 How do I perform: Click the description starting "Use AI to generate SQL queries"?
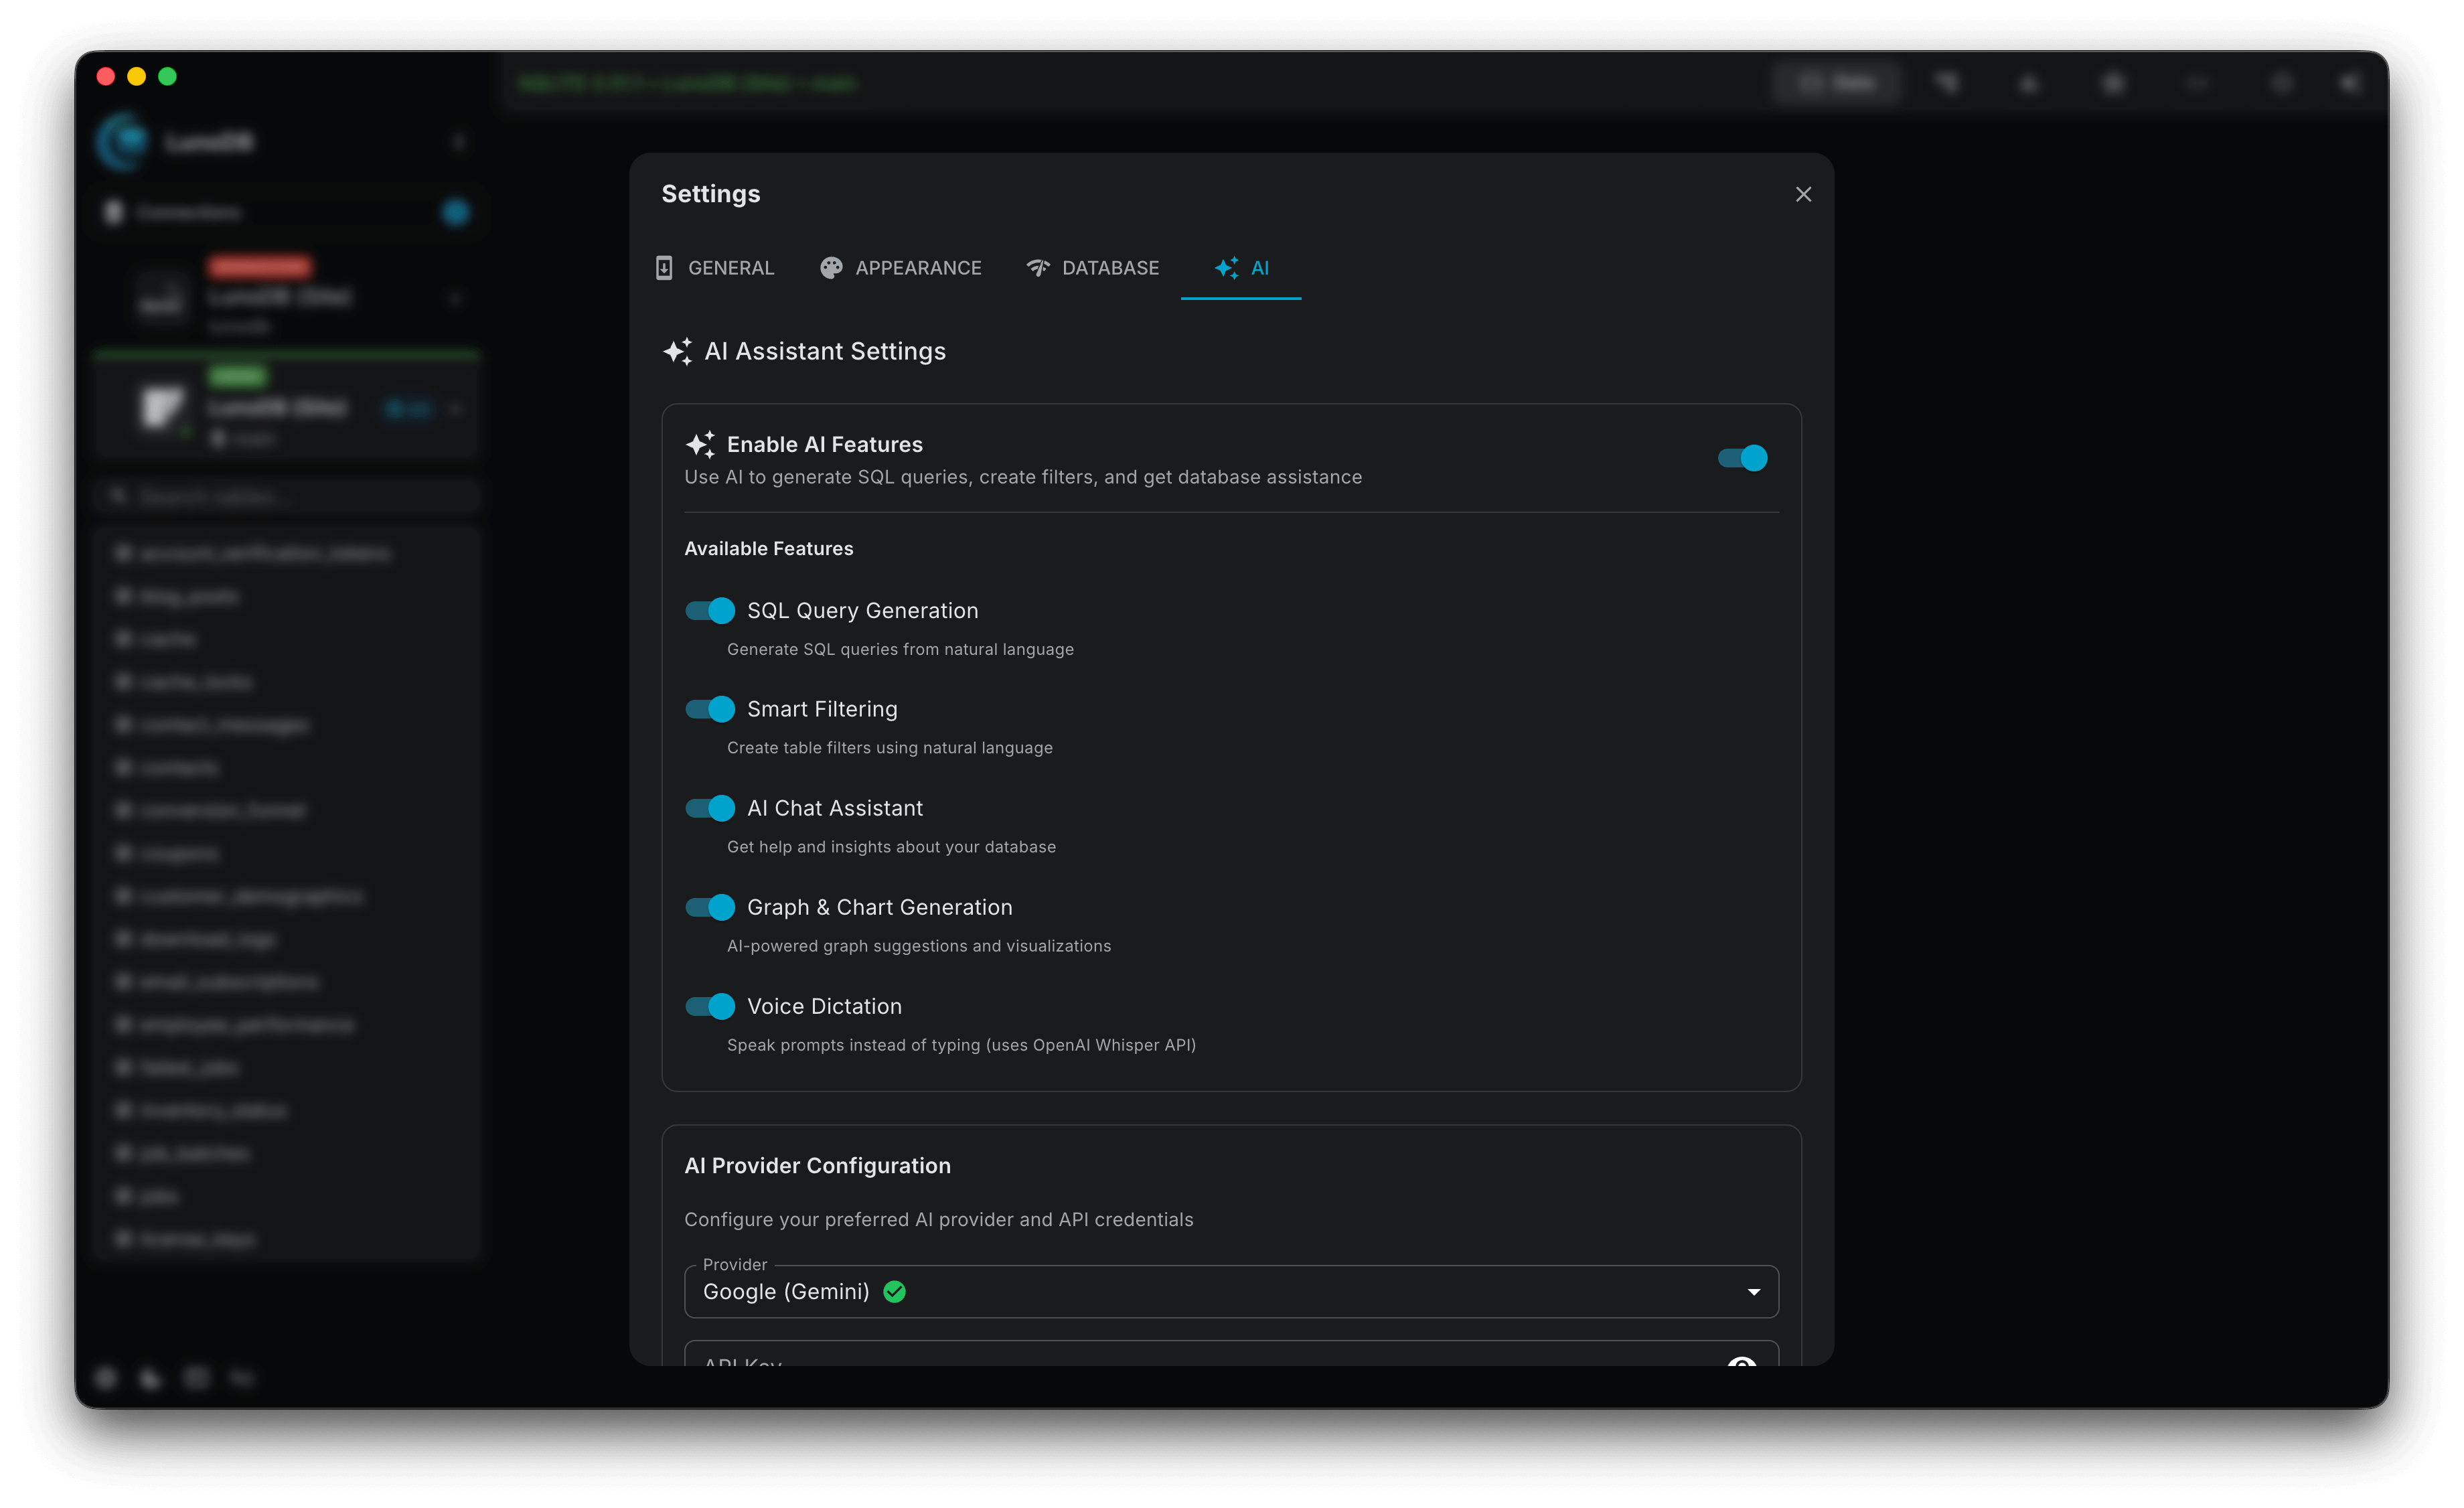pyautogui.click(x=1023, y=477)
